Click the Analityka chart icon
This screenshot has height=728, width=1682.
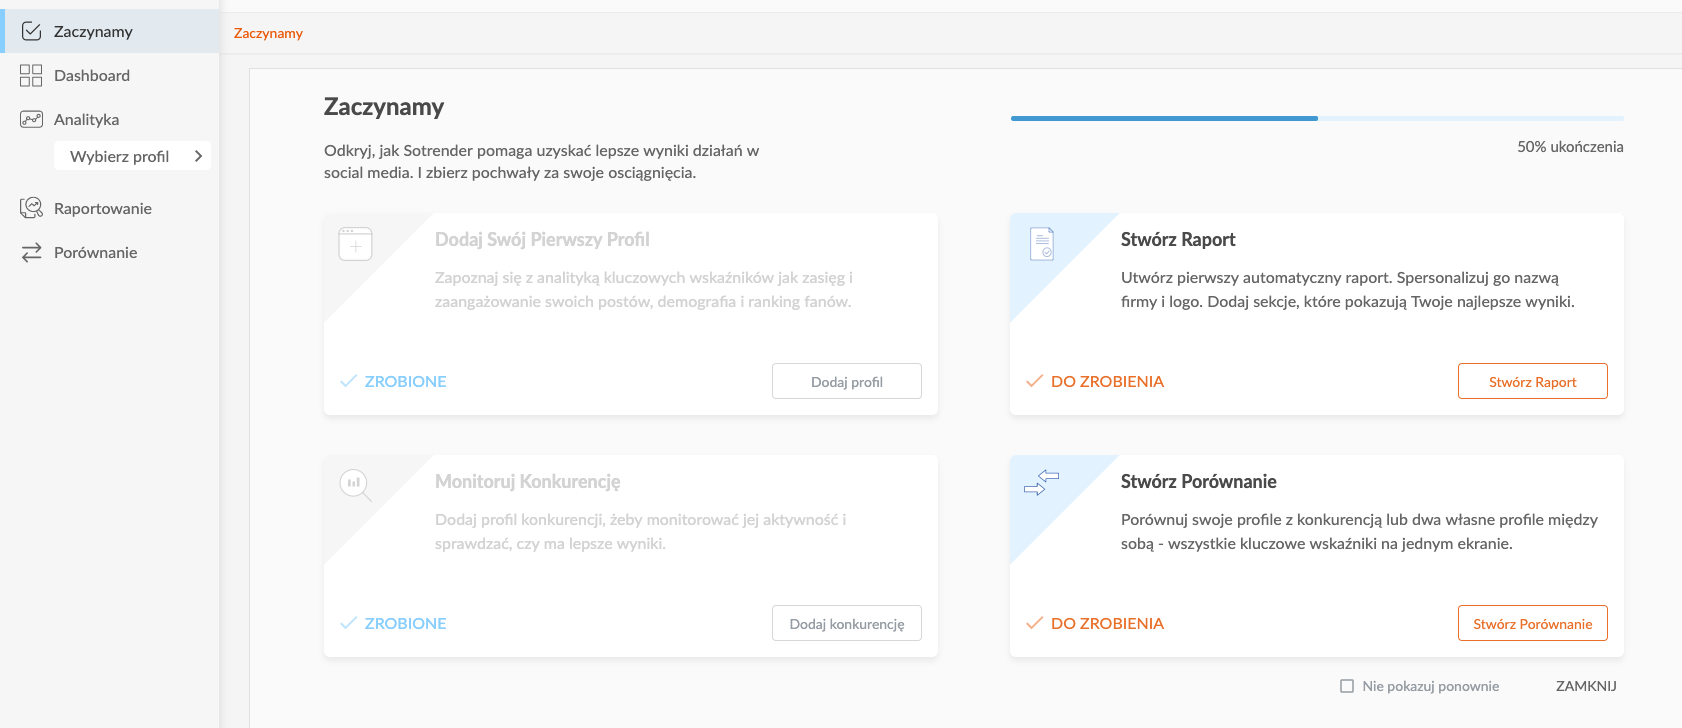click(x=31, y=119)
